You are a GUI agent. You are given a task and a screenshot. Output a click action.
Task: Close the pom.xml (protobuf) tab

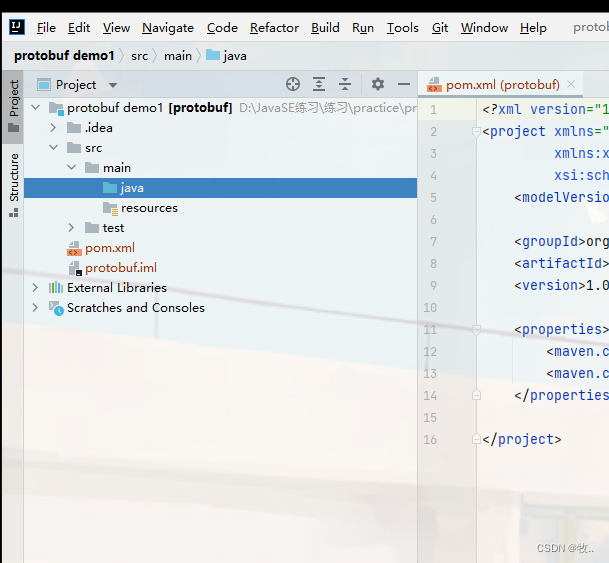click(x=571, y=84)
